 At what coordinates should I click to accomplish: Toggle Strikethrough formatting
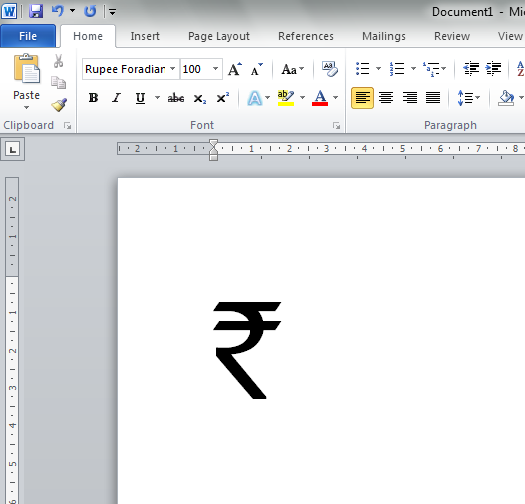(176, 98)
